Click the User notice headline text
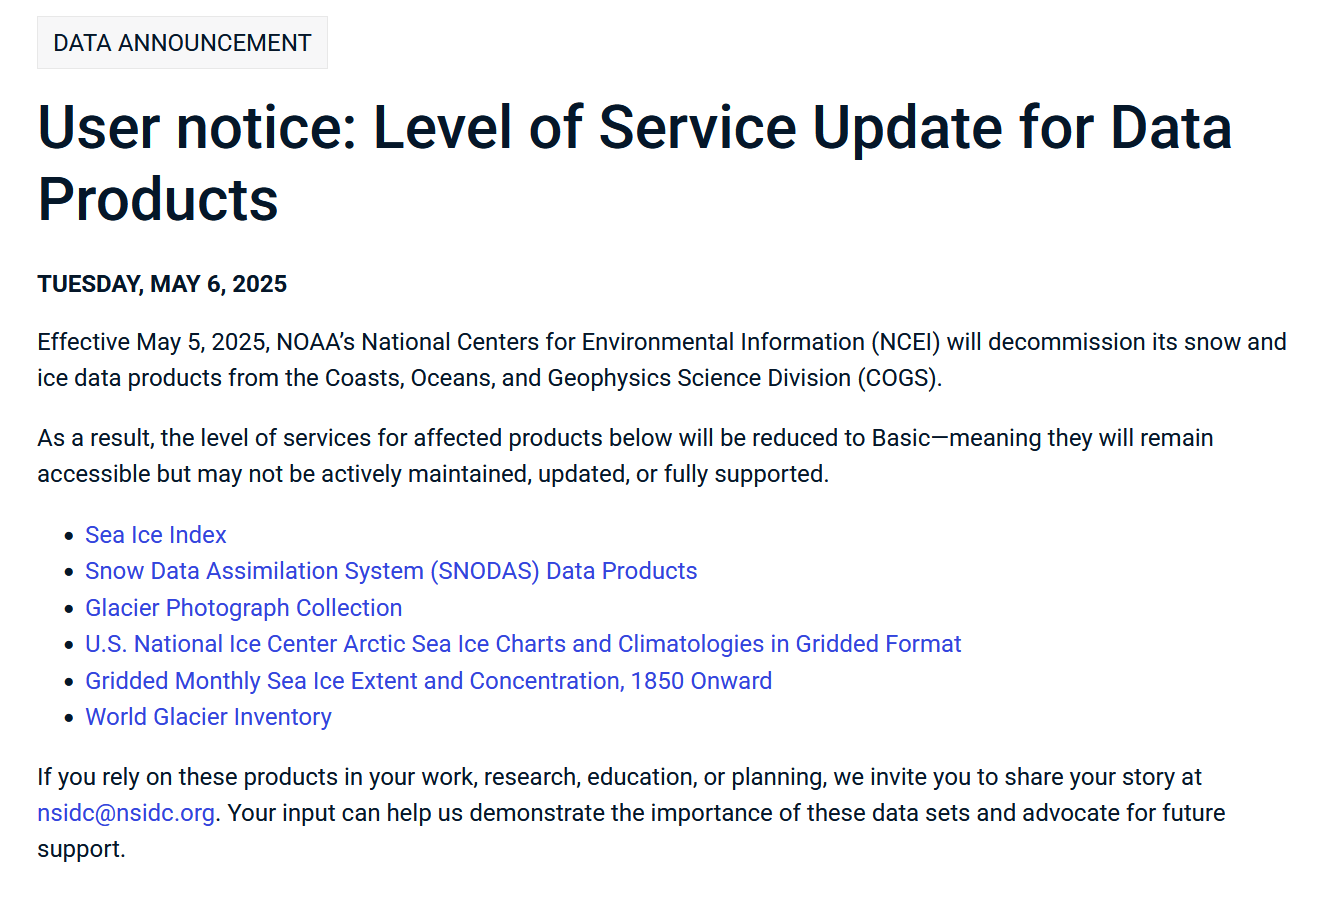Screen dimensions: 1339x914 635,163
